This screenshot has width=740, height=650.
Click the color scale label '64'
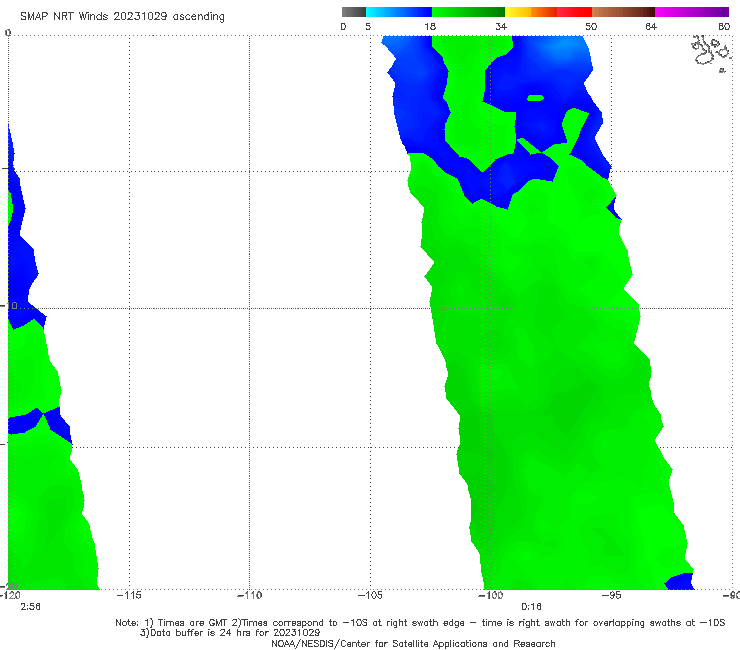(651, 27)
